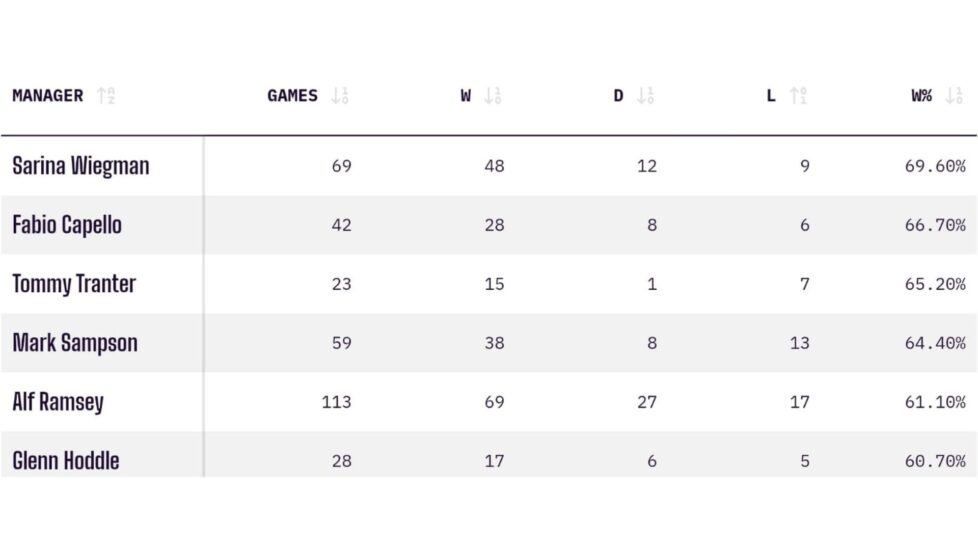This screenshot has height=550, width=978.
Task: Click on Tommy Tranter's name
Action: pos(74,284)
